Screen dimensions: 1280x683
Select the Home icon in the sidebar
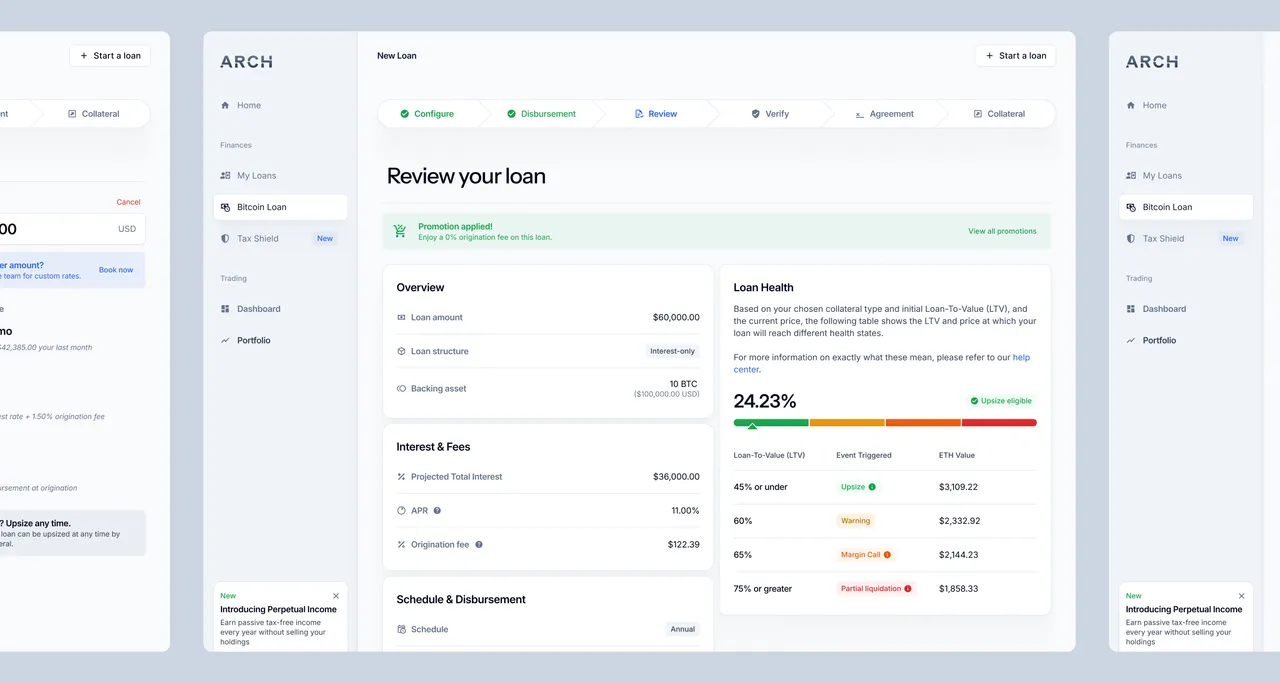coord(224,104)
